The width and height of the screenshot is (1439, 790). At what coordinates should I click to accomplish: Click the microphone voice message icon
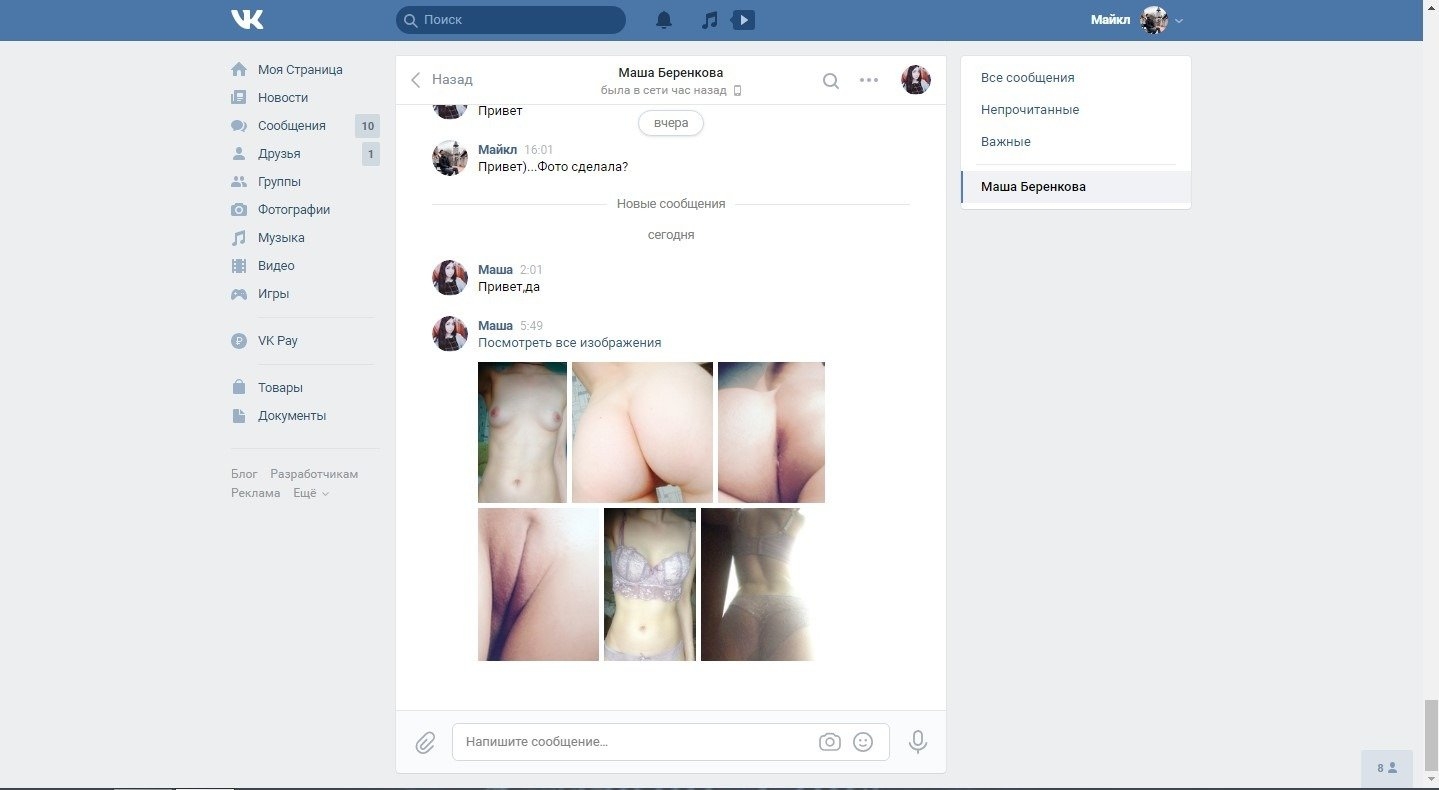pyautogui.click(x=917, y=742)
